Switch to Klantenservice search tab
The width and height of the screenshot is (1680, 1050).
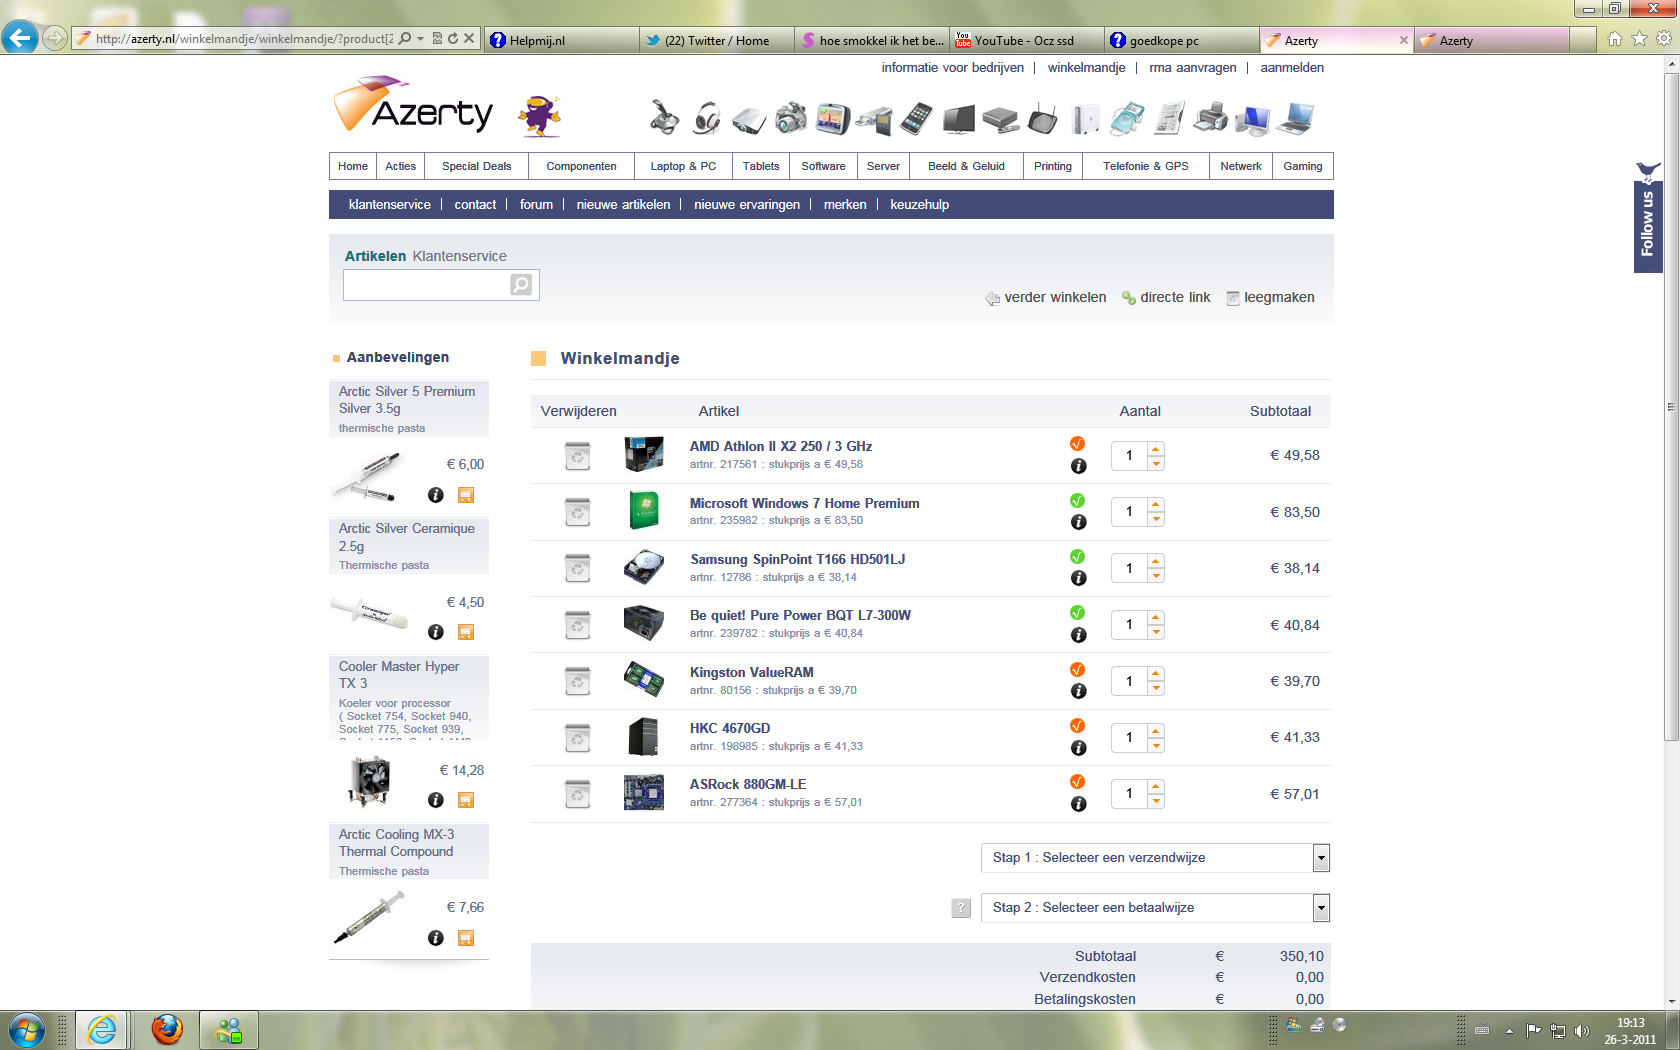460,256
